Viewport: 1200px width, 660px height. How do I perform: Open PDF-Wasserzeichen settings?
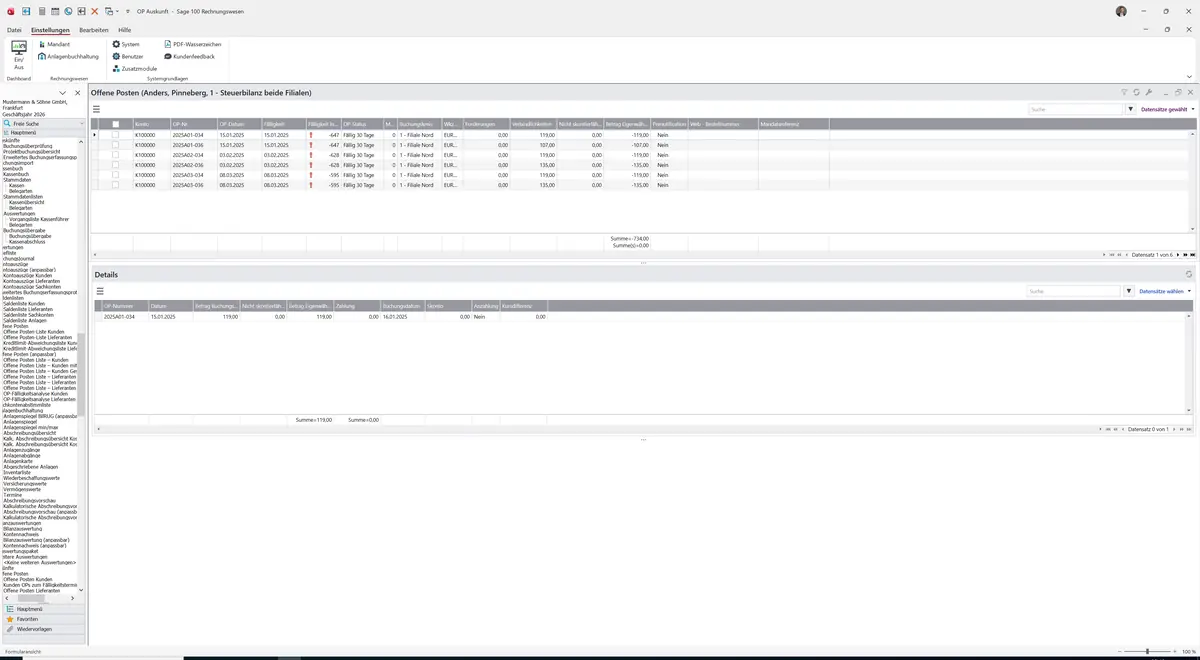[x=192, y=45]
